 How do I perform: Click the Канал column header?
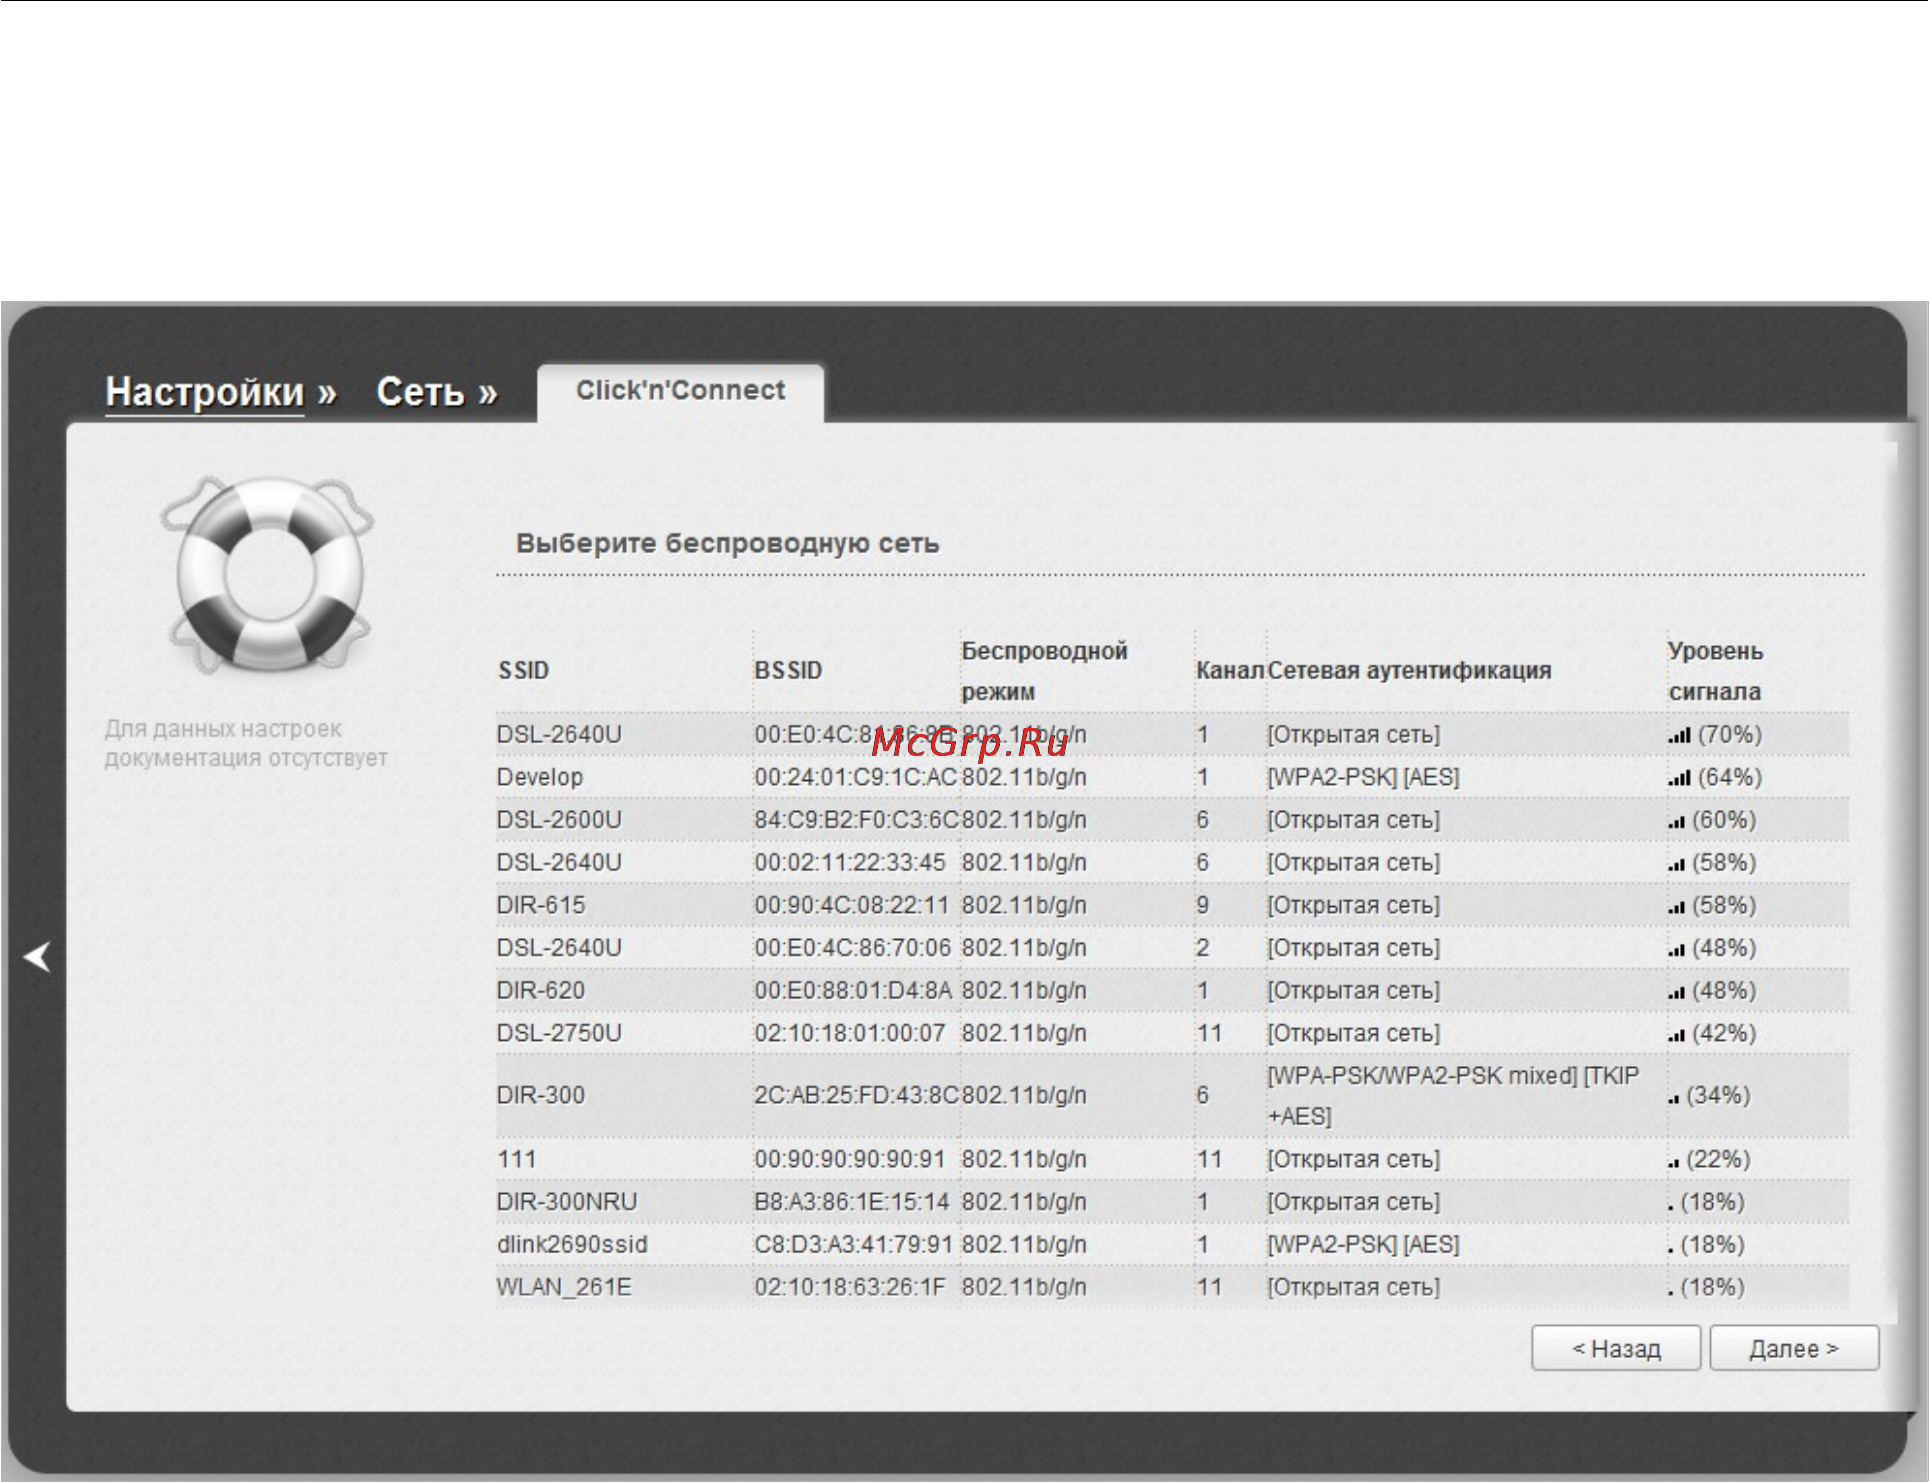[1230, 671]
